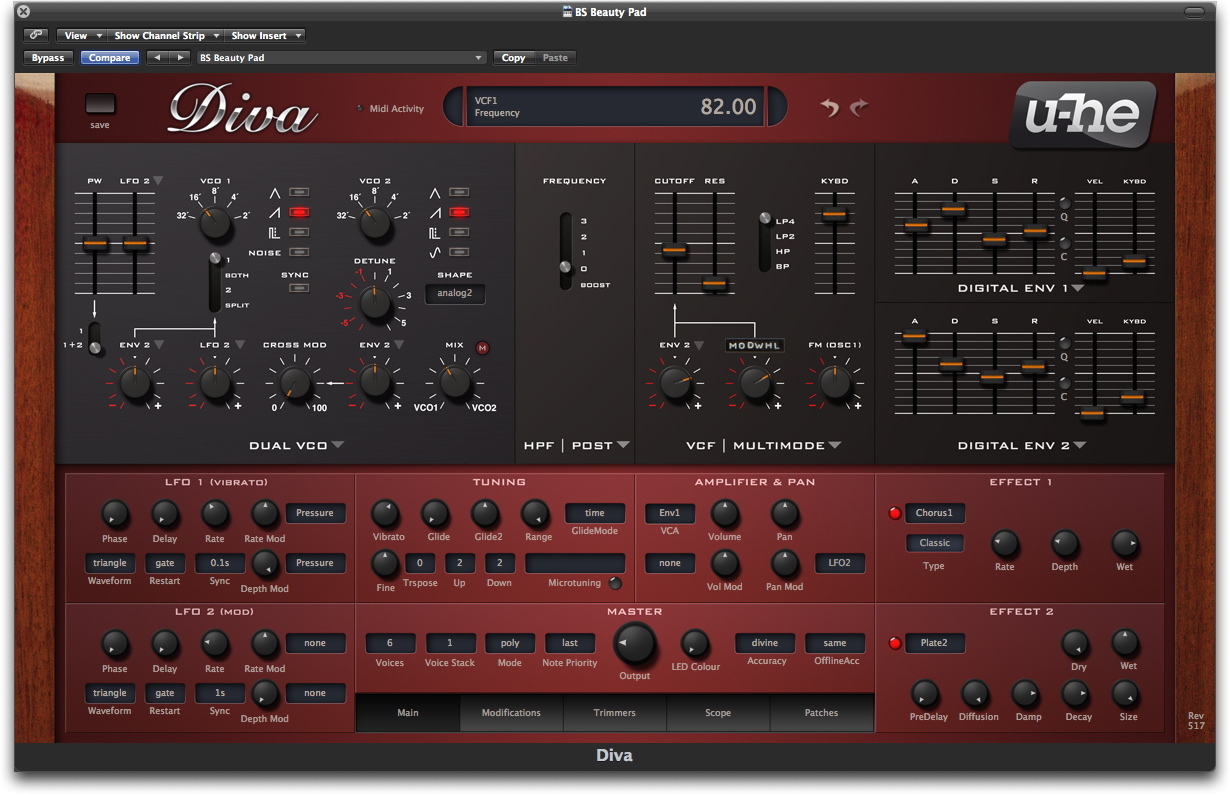Click the Paste button

click(x=555, y=58)
